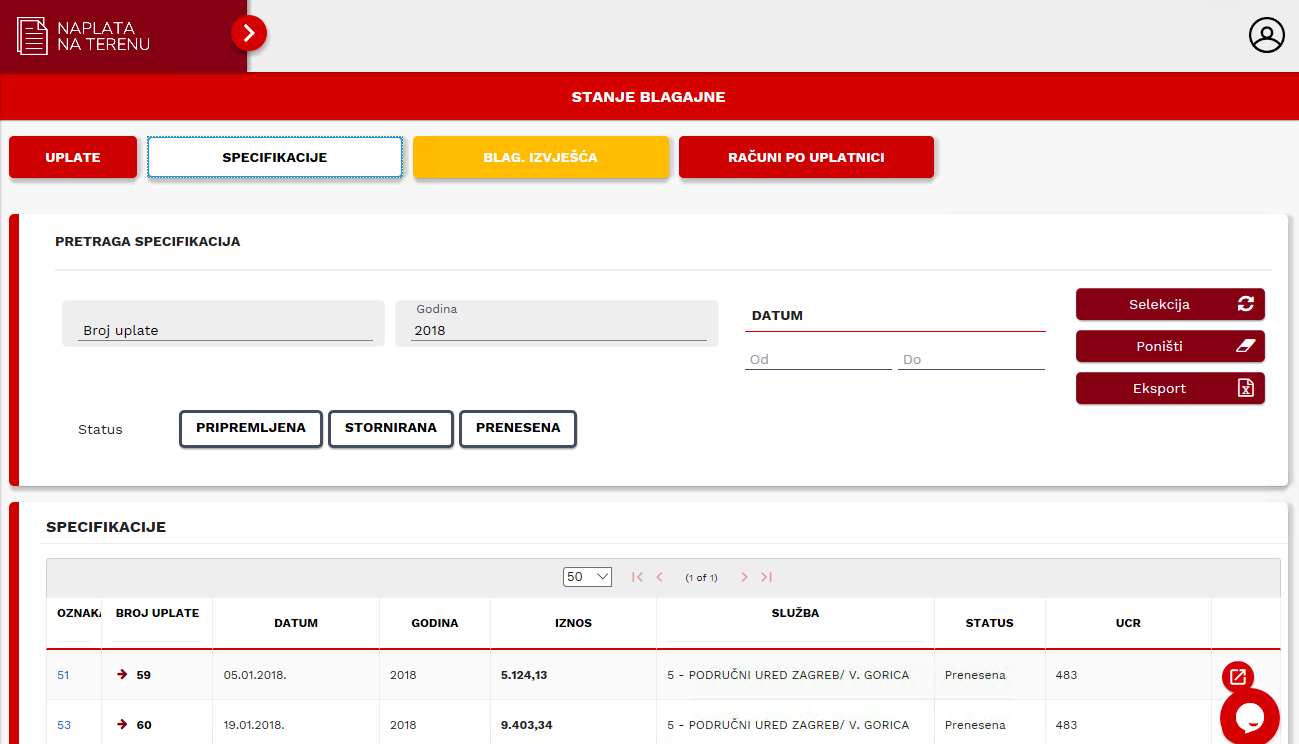
Task: Toggle the PRENESENA status filter
Action: (x=518, y=428)
